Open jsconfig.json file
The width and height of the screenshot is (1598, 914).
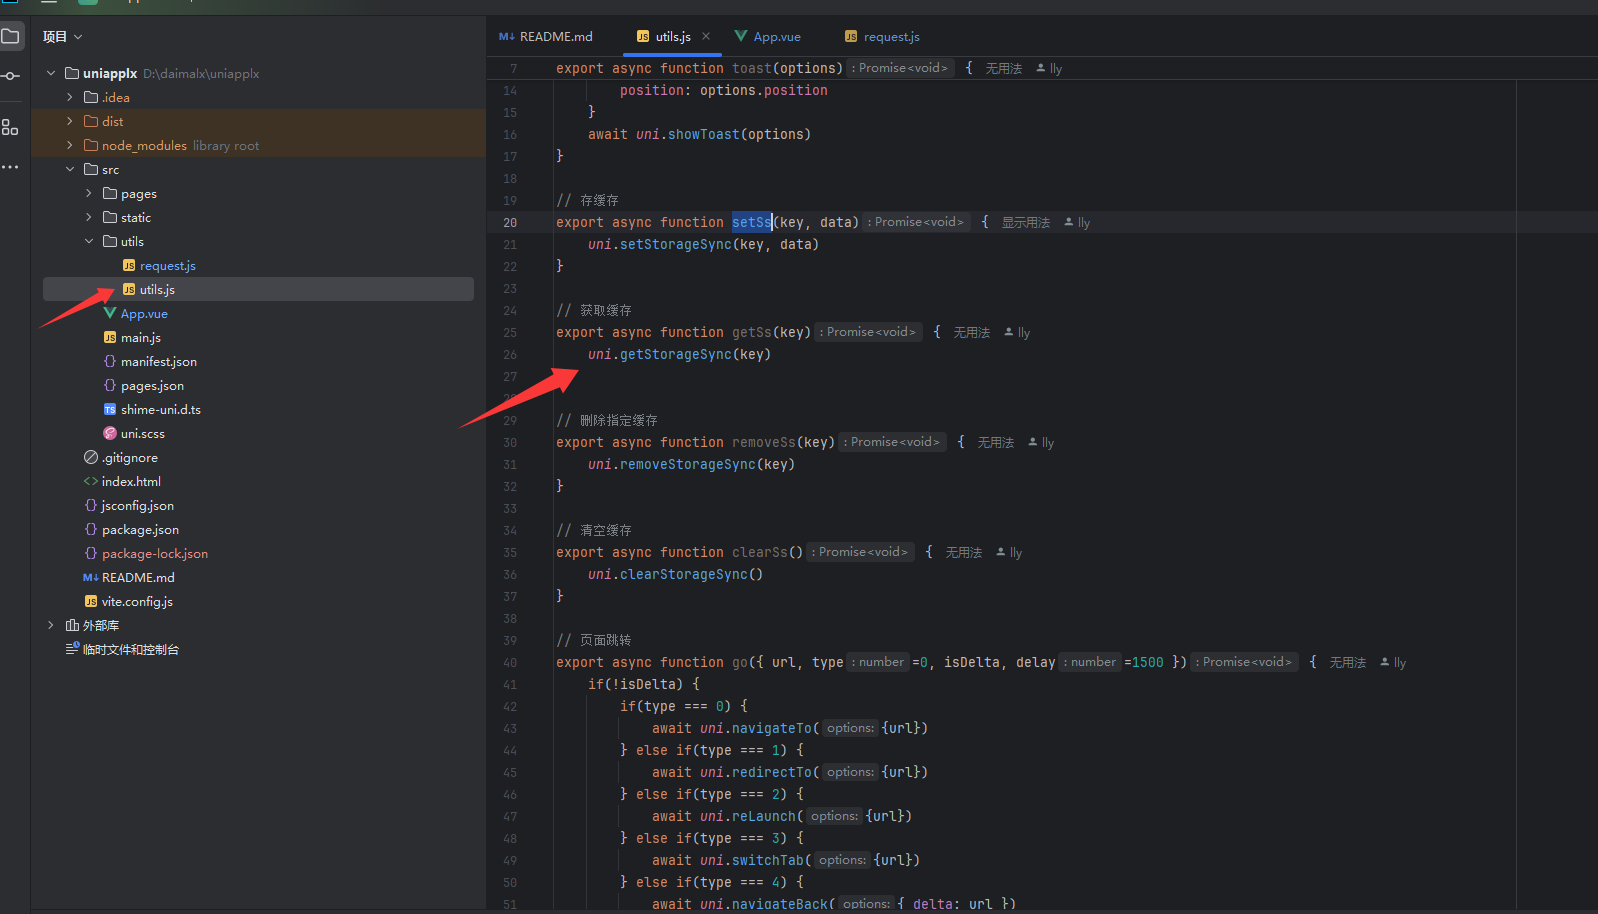click(137, 505)
